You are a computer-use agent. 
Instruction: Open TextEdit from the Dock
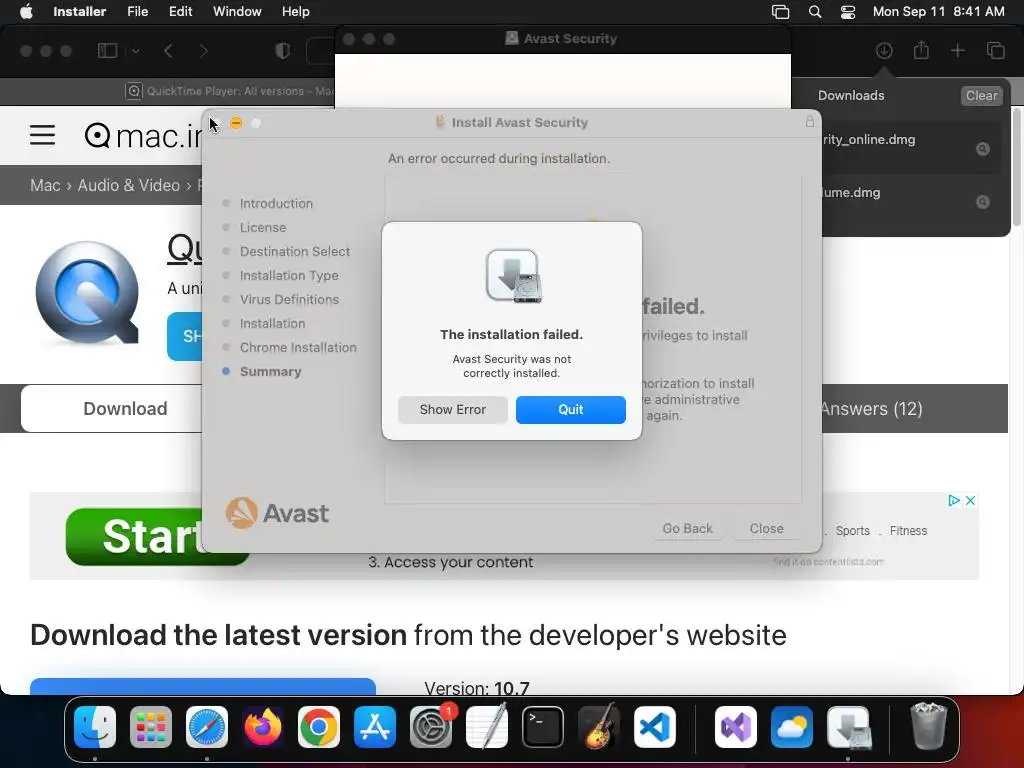(x=487, y=727)
